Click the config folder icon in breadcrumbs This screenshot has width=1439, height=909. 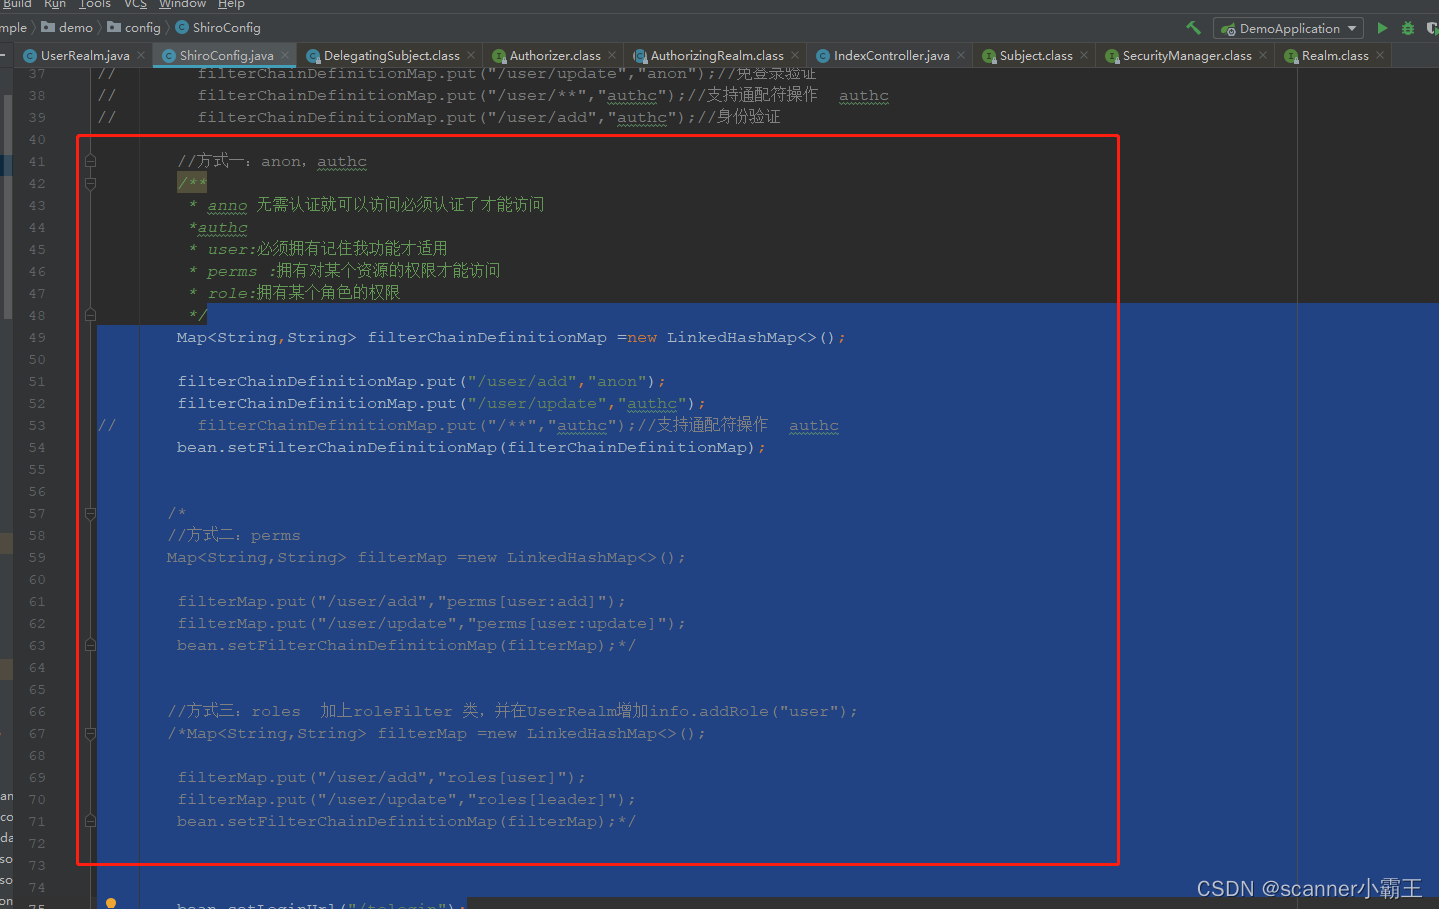tap(114, 27)
